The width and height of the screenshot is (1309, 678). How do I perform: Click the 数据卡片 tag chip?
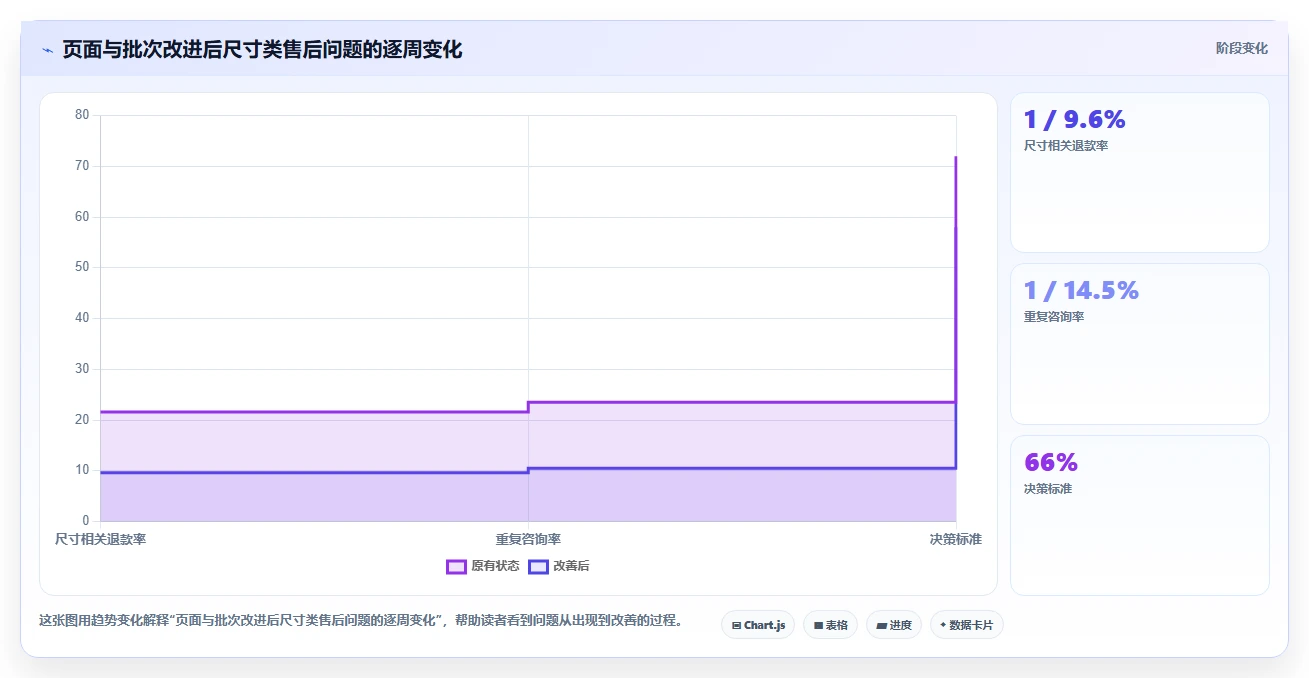966,625
